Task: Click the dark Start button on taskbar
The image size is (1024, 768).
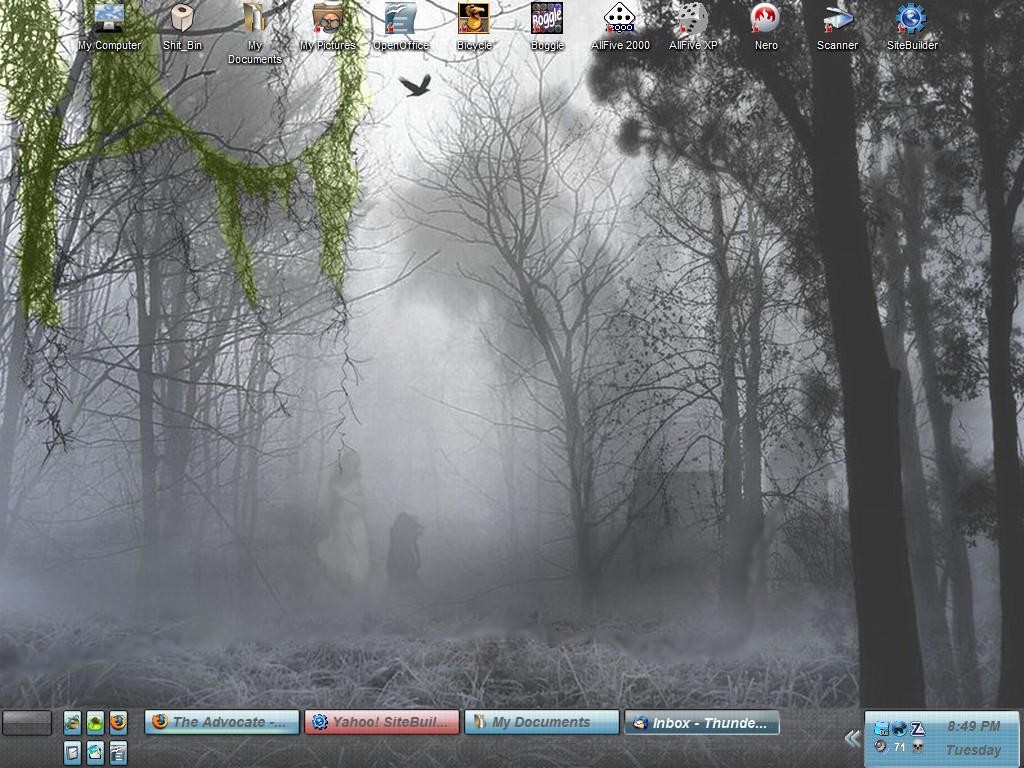Action: [27, 722]
